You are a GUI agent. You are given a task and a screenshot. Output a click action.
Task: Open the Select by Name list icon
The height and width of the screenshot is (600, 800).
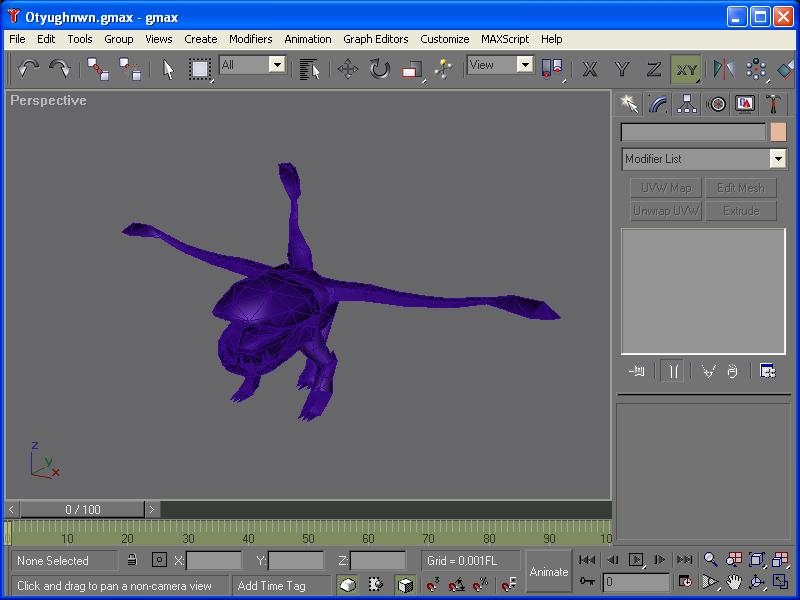(x=310, y=69)
